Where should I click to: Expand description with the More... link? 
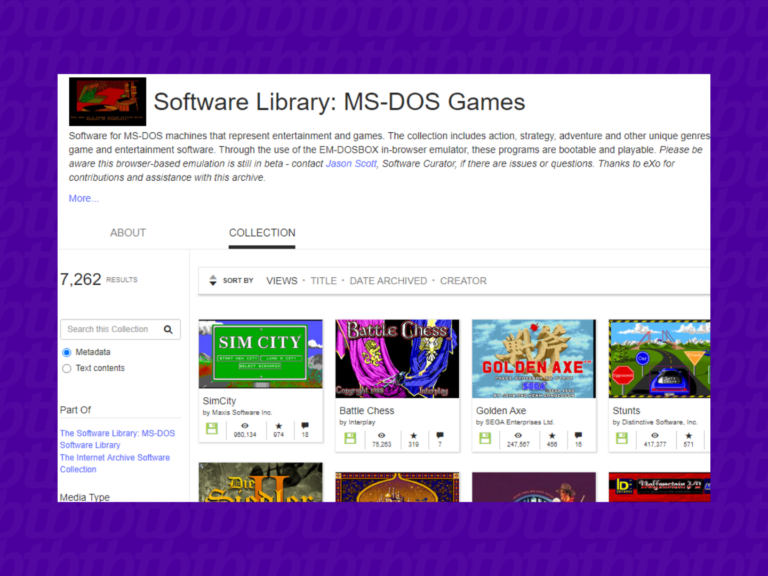click(x=84, y=198)
